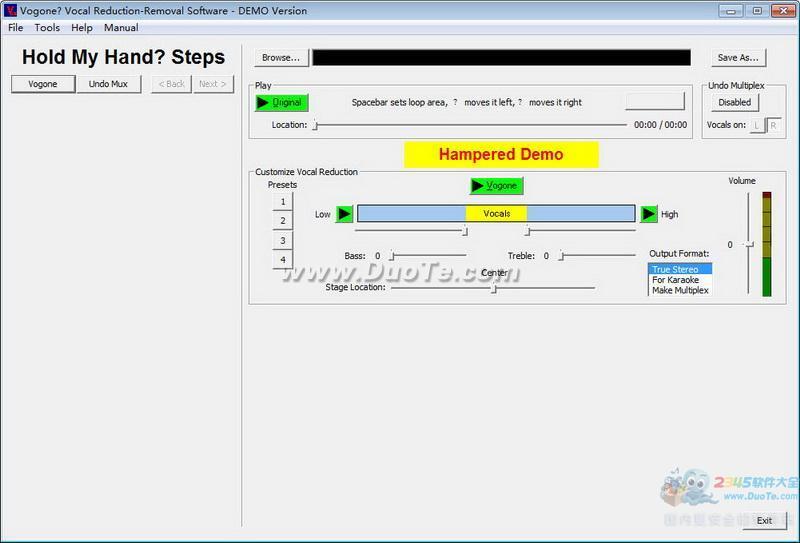
Task: Open the Help menu
Action: click(x=82, y=28)
